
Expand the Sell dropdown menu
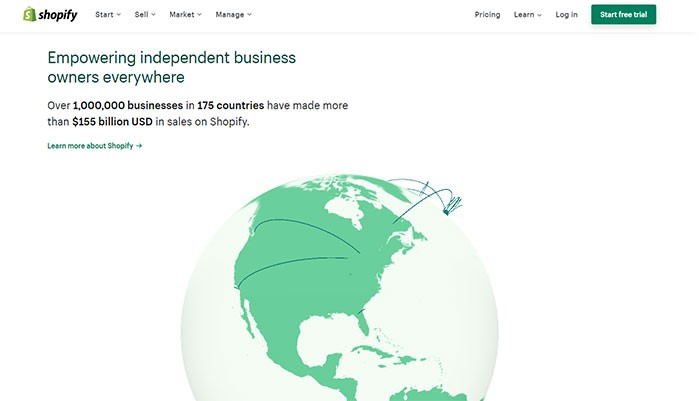[x=145, y=15]
